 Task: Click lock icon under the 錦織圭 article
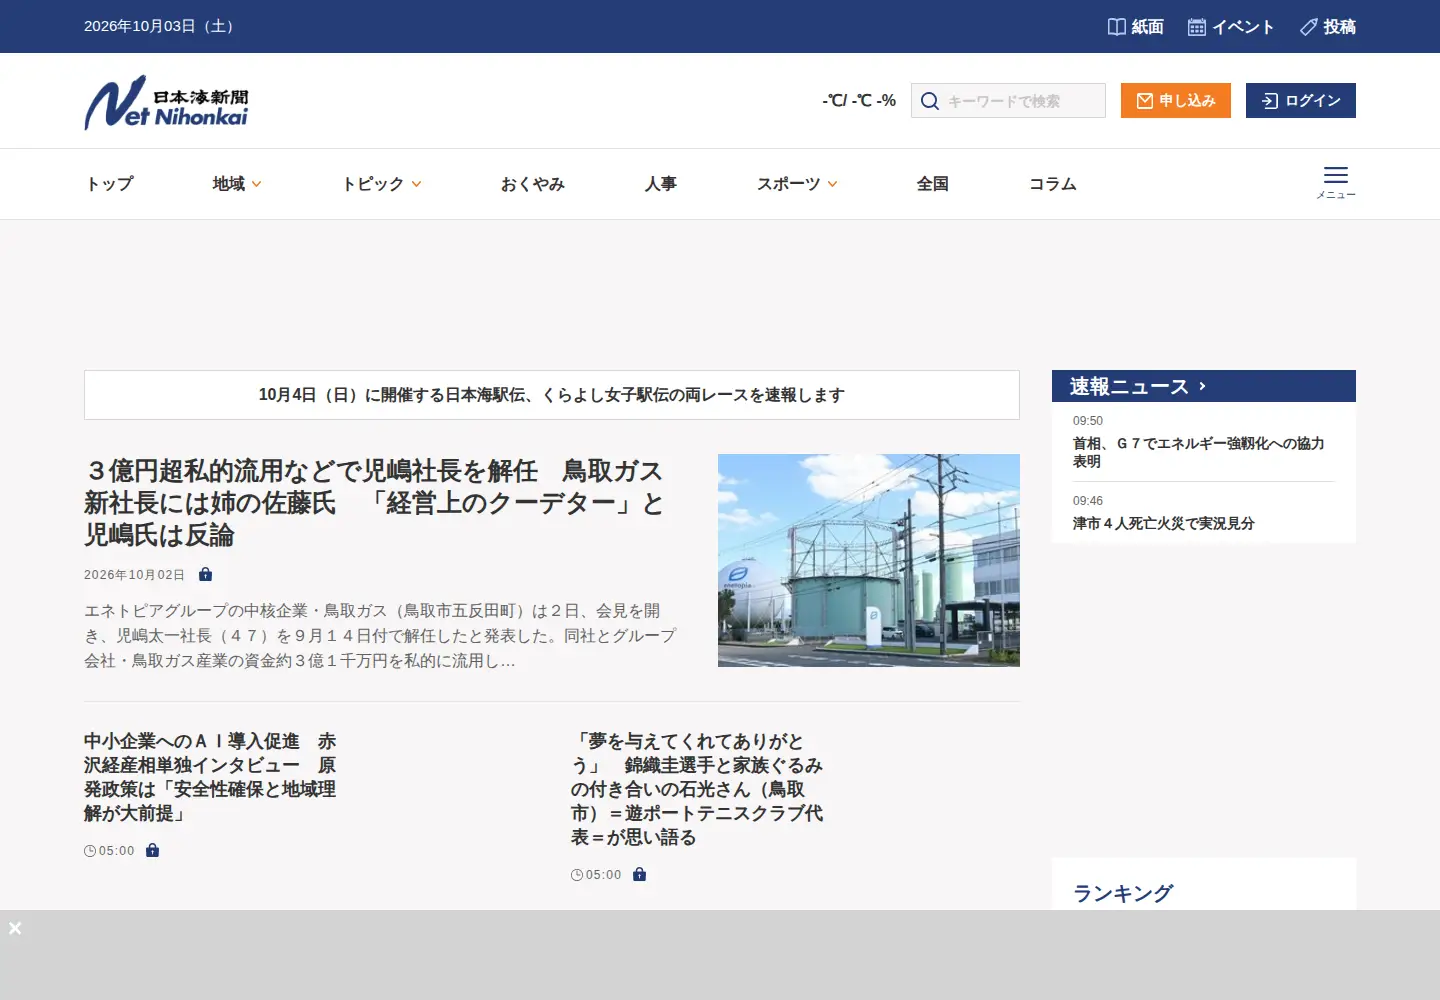(x=639, y=874)
